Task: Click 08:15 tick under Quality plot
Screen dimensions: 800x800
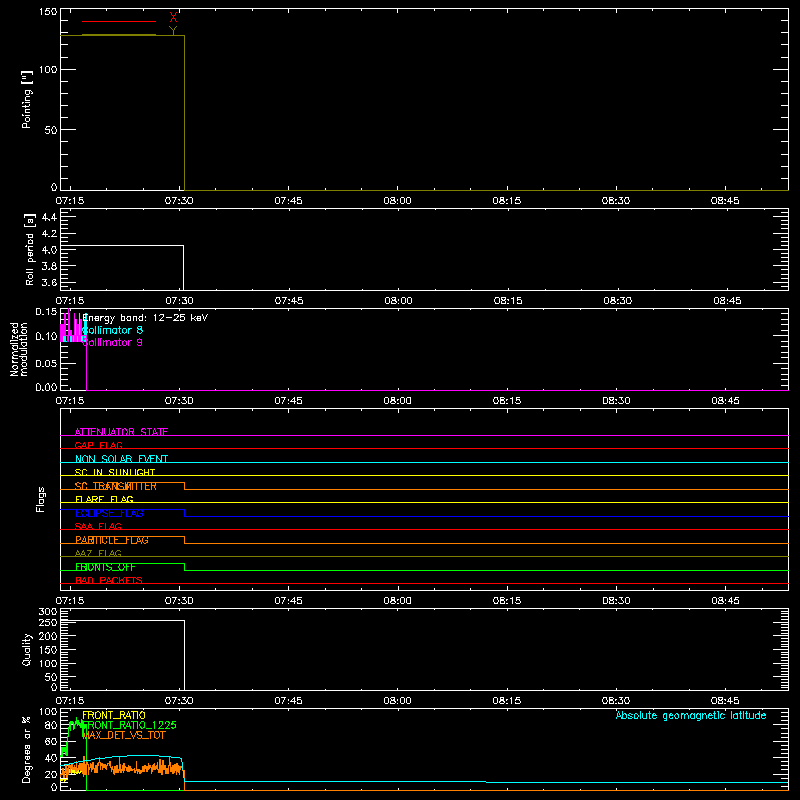Action: (x=507, y=701)
